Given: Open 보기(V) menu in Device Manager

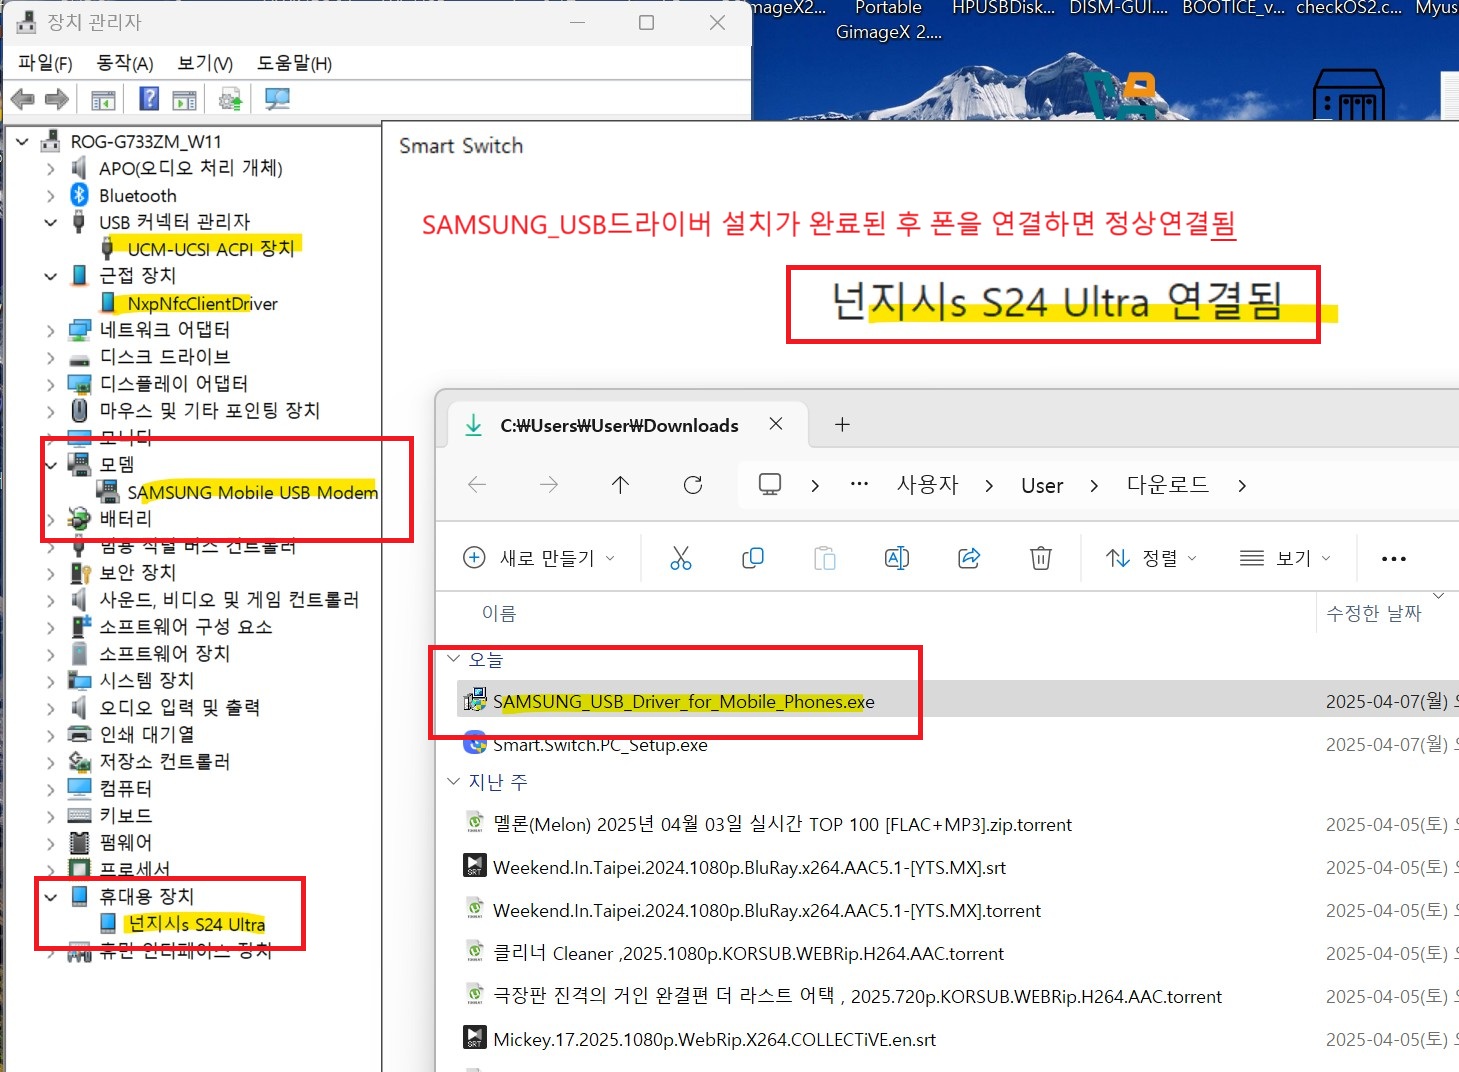Looking at the screenshot, I should (x=205, y=63).
